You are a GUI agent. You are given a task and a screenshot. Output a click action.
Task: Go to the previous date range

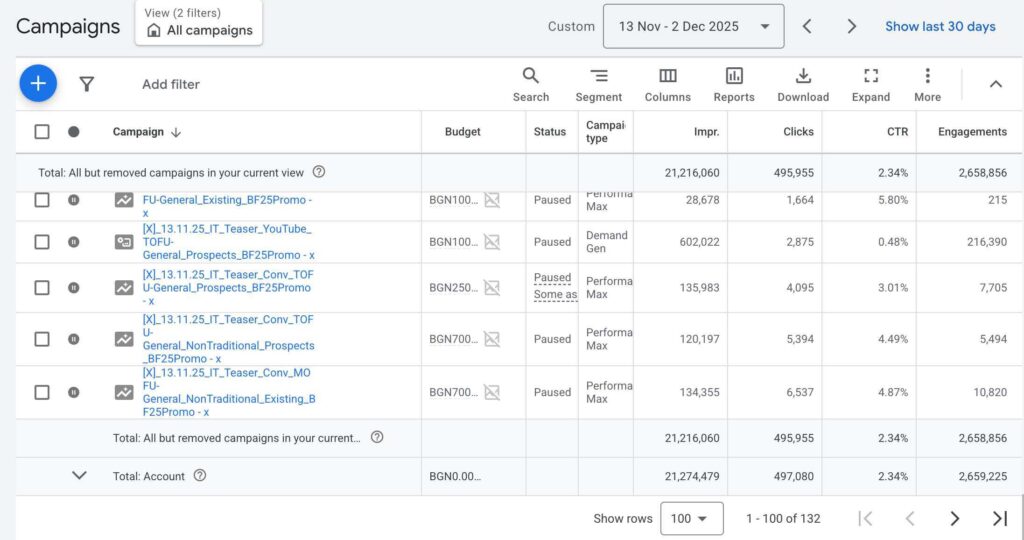tap(807, 26)
